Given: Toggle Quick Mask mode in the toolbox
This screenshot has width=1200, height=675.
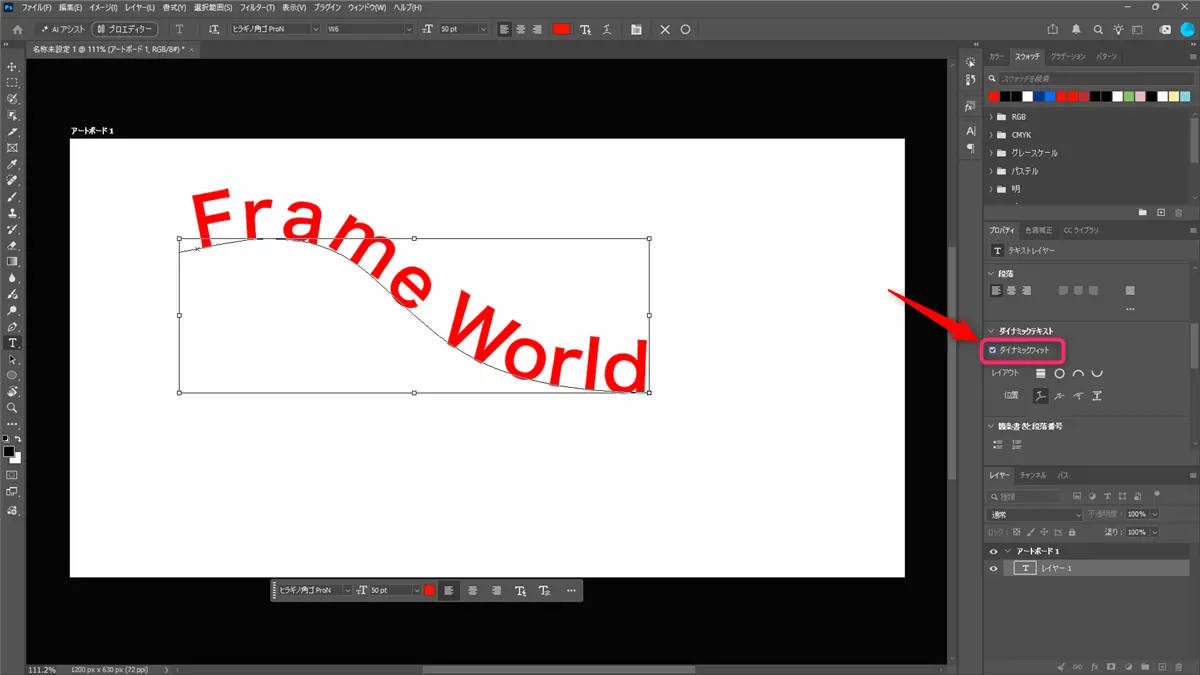Looking at the screenshot, I should tap(13, 475).
